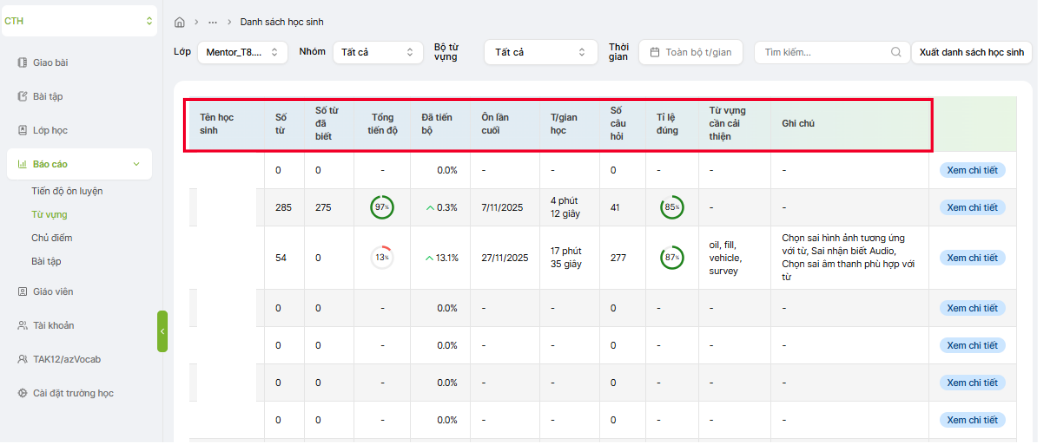Viewport: 1039px width, 443px height.
Task: Click the home icon in breadcrumb
Action: click(x=179, y=21)
